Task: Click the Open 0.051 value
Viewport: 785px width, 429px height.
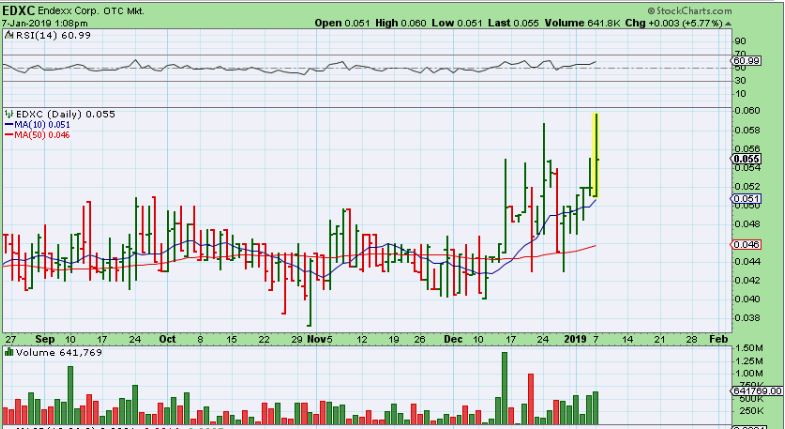Action: (x=342, y=23)
